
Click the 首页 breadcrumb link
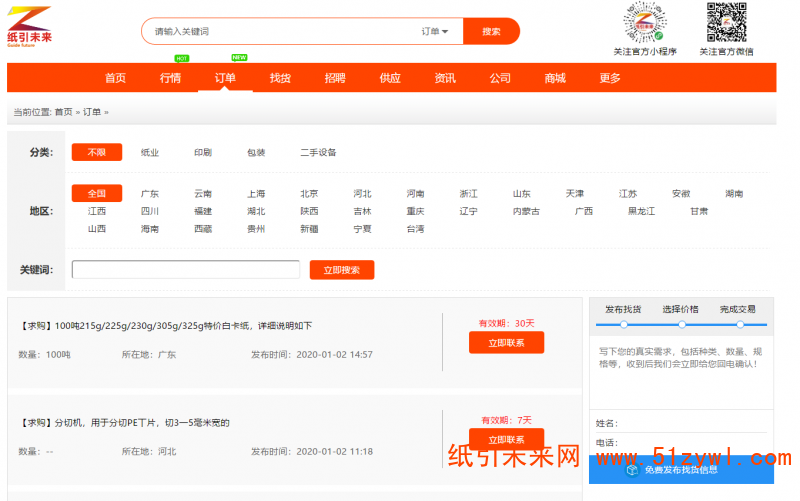pyautogui.click(x=63, y=112)
